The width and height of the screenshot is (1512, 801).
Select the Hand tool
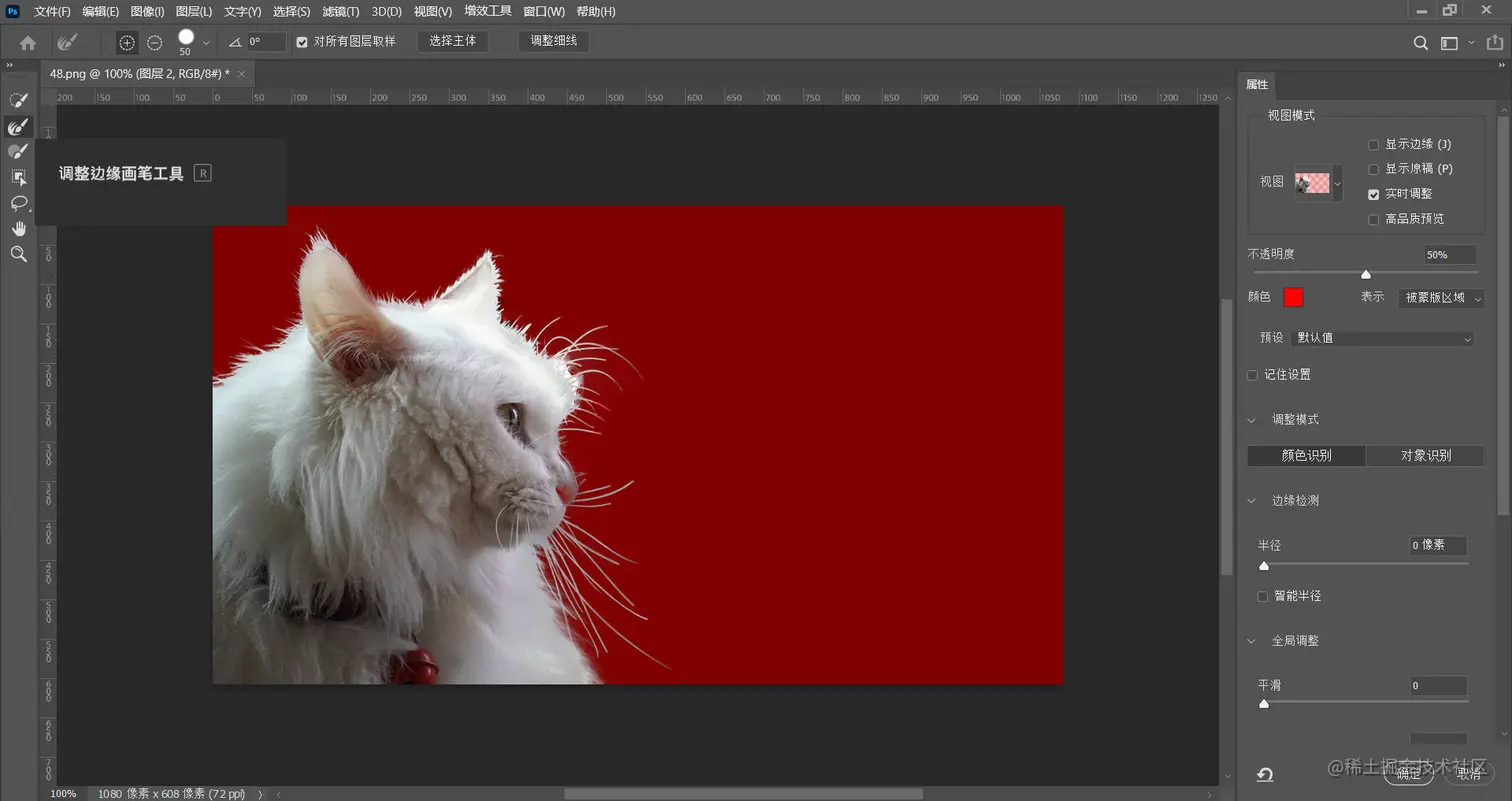coord(18,229)
